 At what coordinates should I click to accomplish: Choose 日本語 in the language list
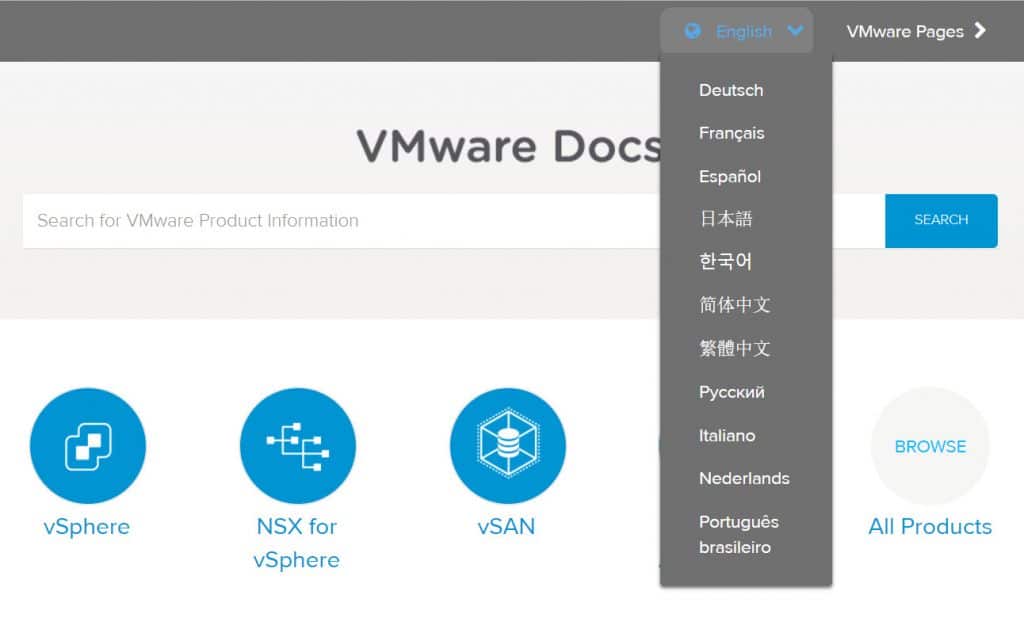(x=726, y=219)
